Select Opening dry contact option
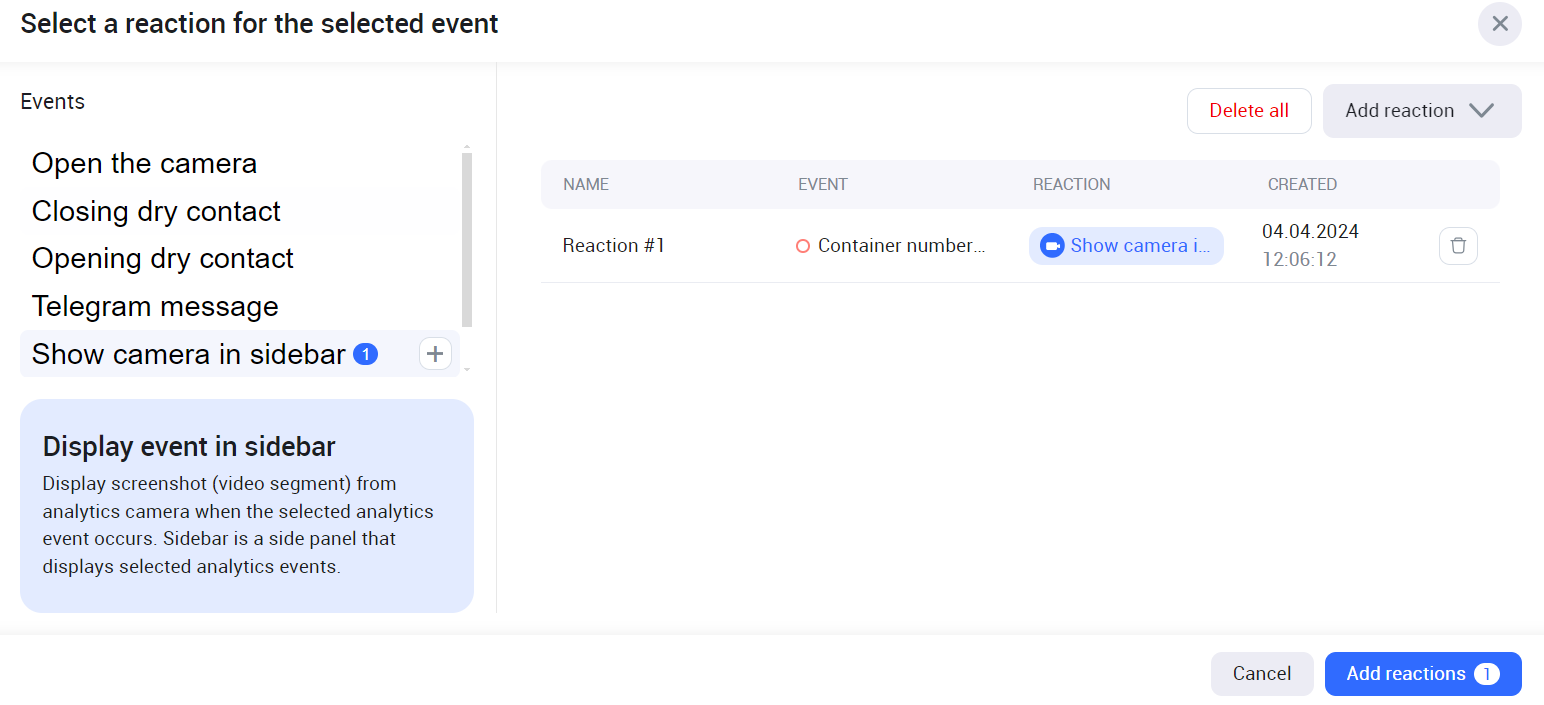This screenshot has height=705, width=1544. 162,259
